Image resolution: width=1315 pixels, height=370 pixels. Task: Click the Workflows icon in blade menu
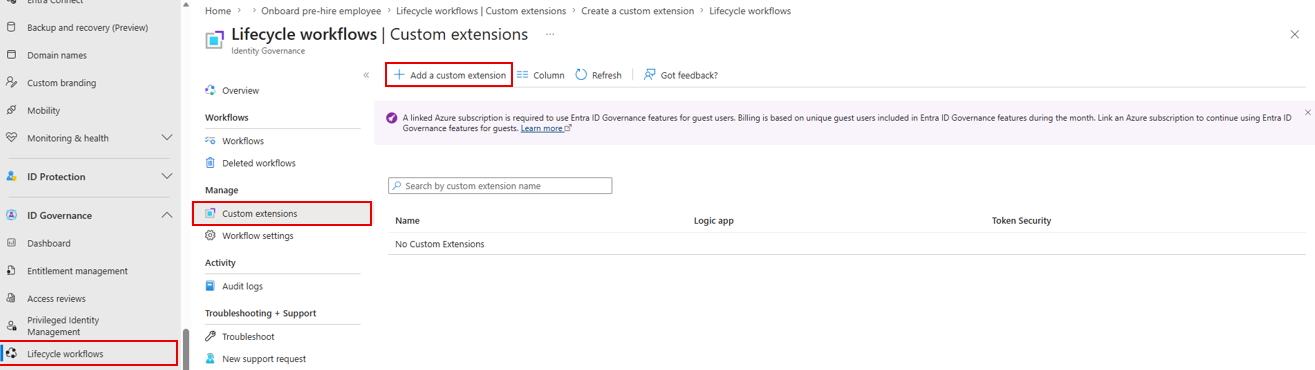point(210,141)
